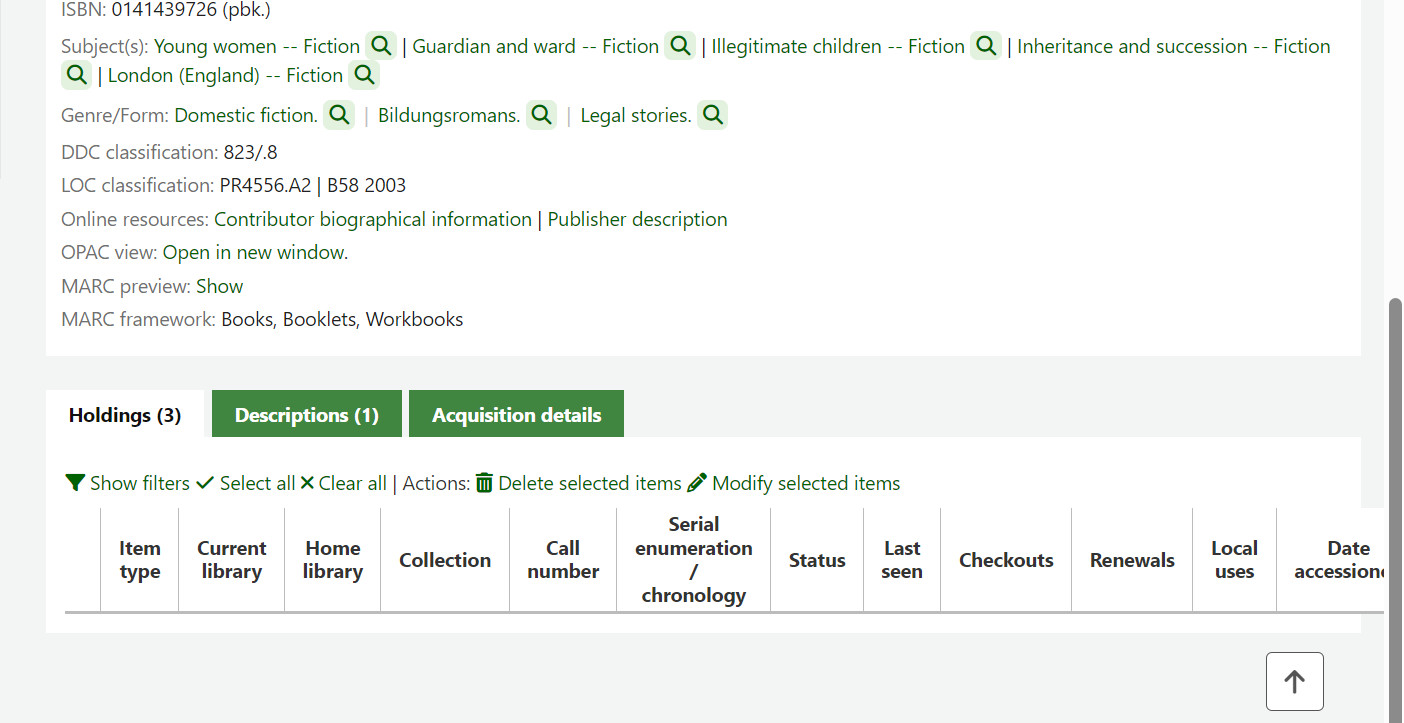Open the Acquisition details tab
This screenshot has width=1404, height=723.
516,415
